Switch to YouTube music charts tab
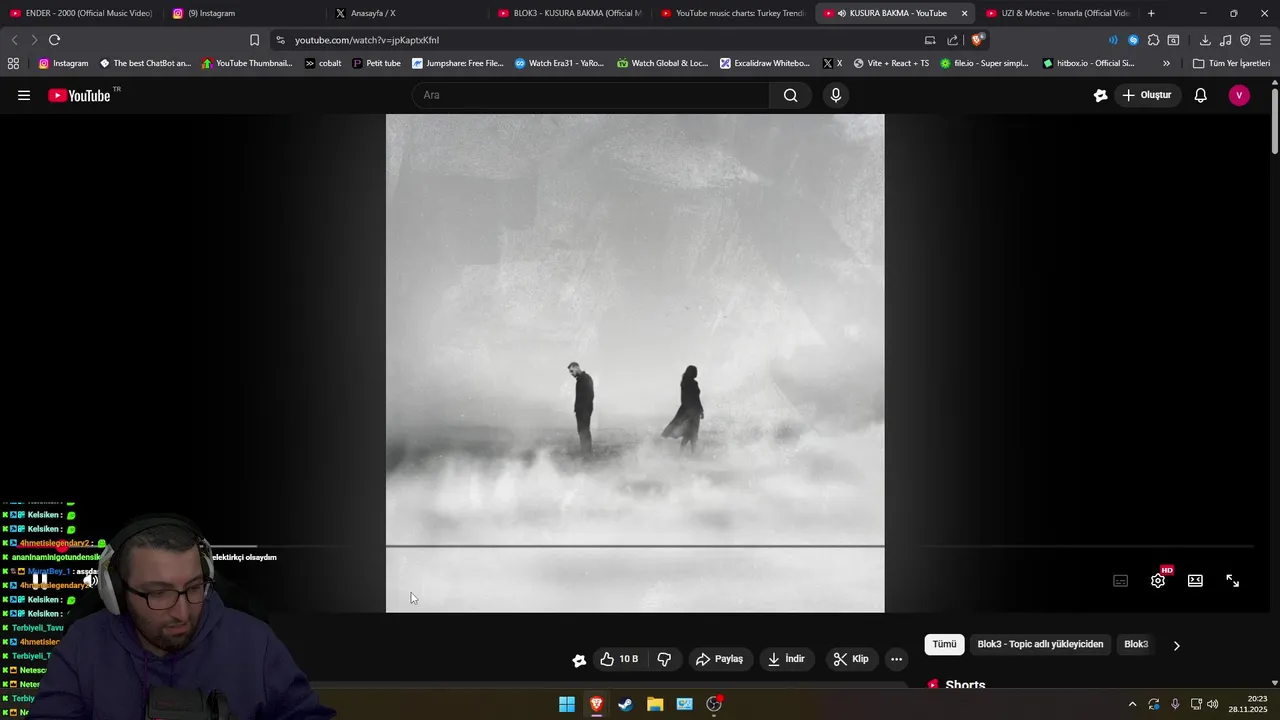Screen dimensions: 1280x720 click(x=733, y=13)
